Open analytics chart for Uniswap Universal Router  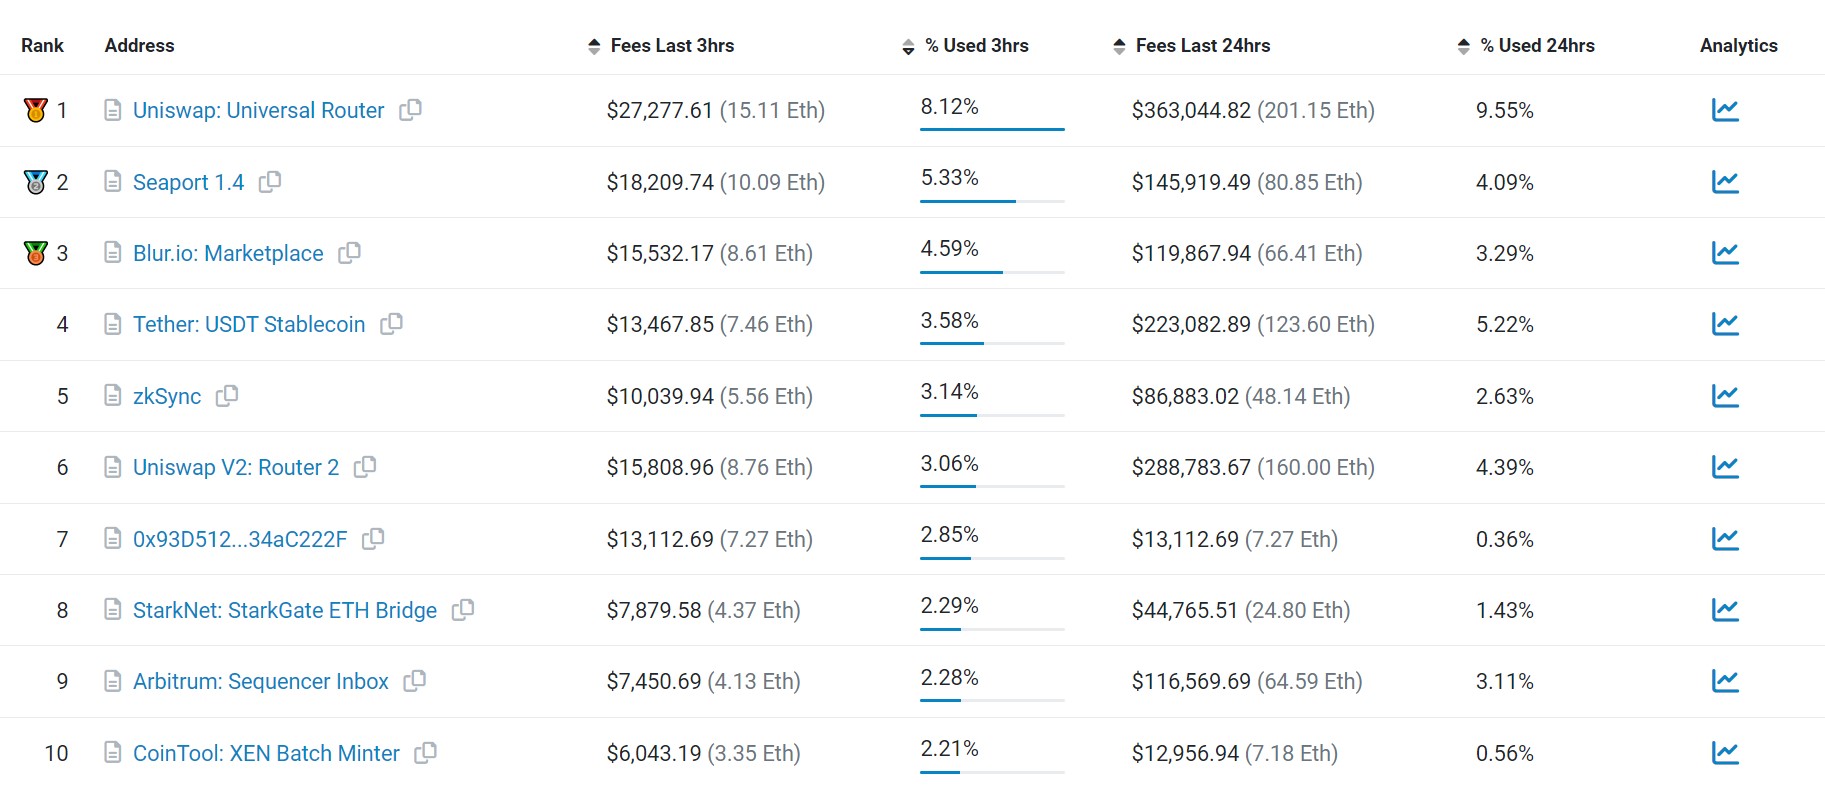pos(1725,110)
